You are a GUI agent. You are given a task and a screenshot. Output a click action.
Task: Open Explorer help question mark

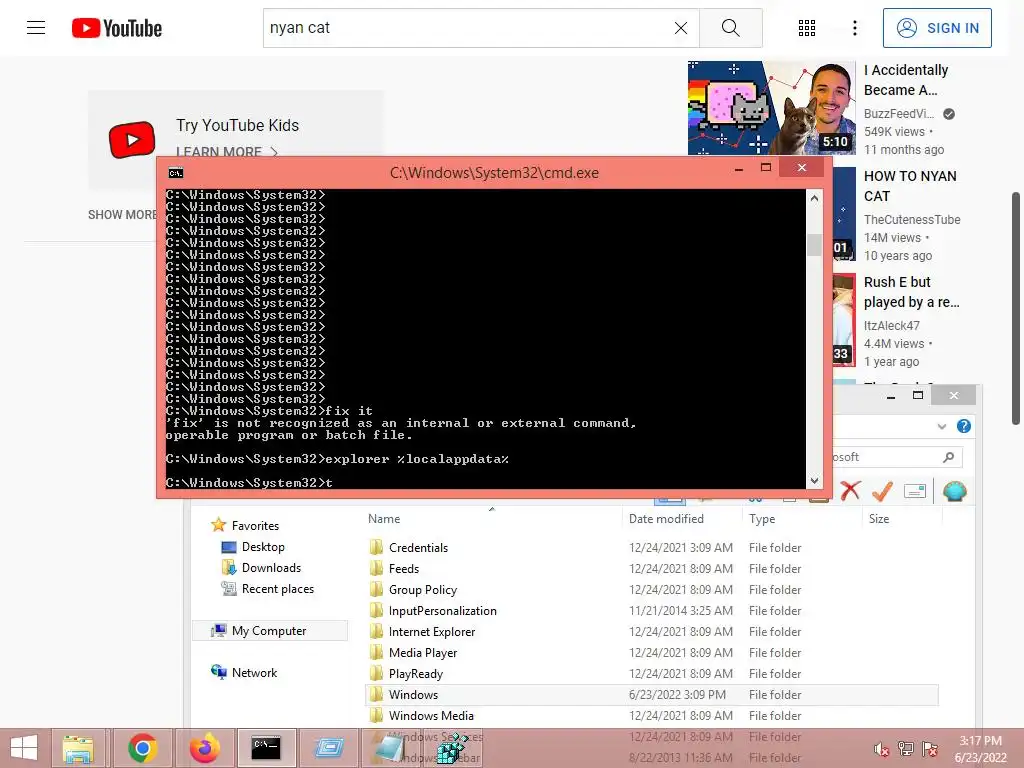963,426
